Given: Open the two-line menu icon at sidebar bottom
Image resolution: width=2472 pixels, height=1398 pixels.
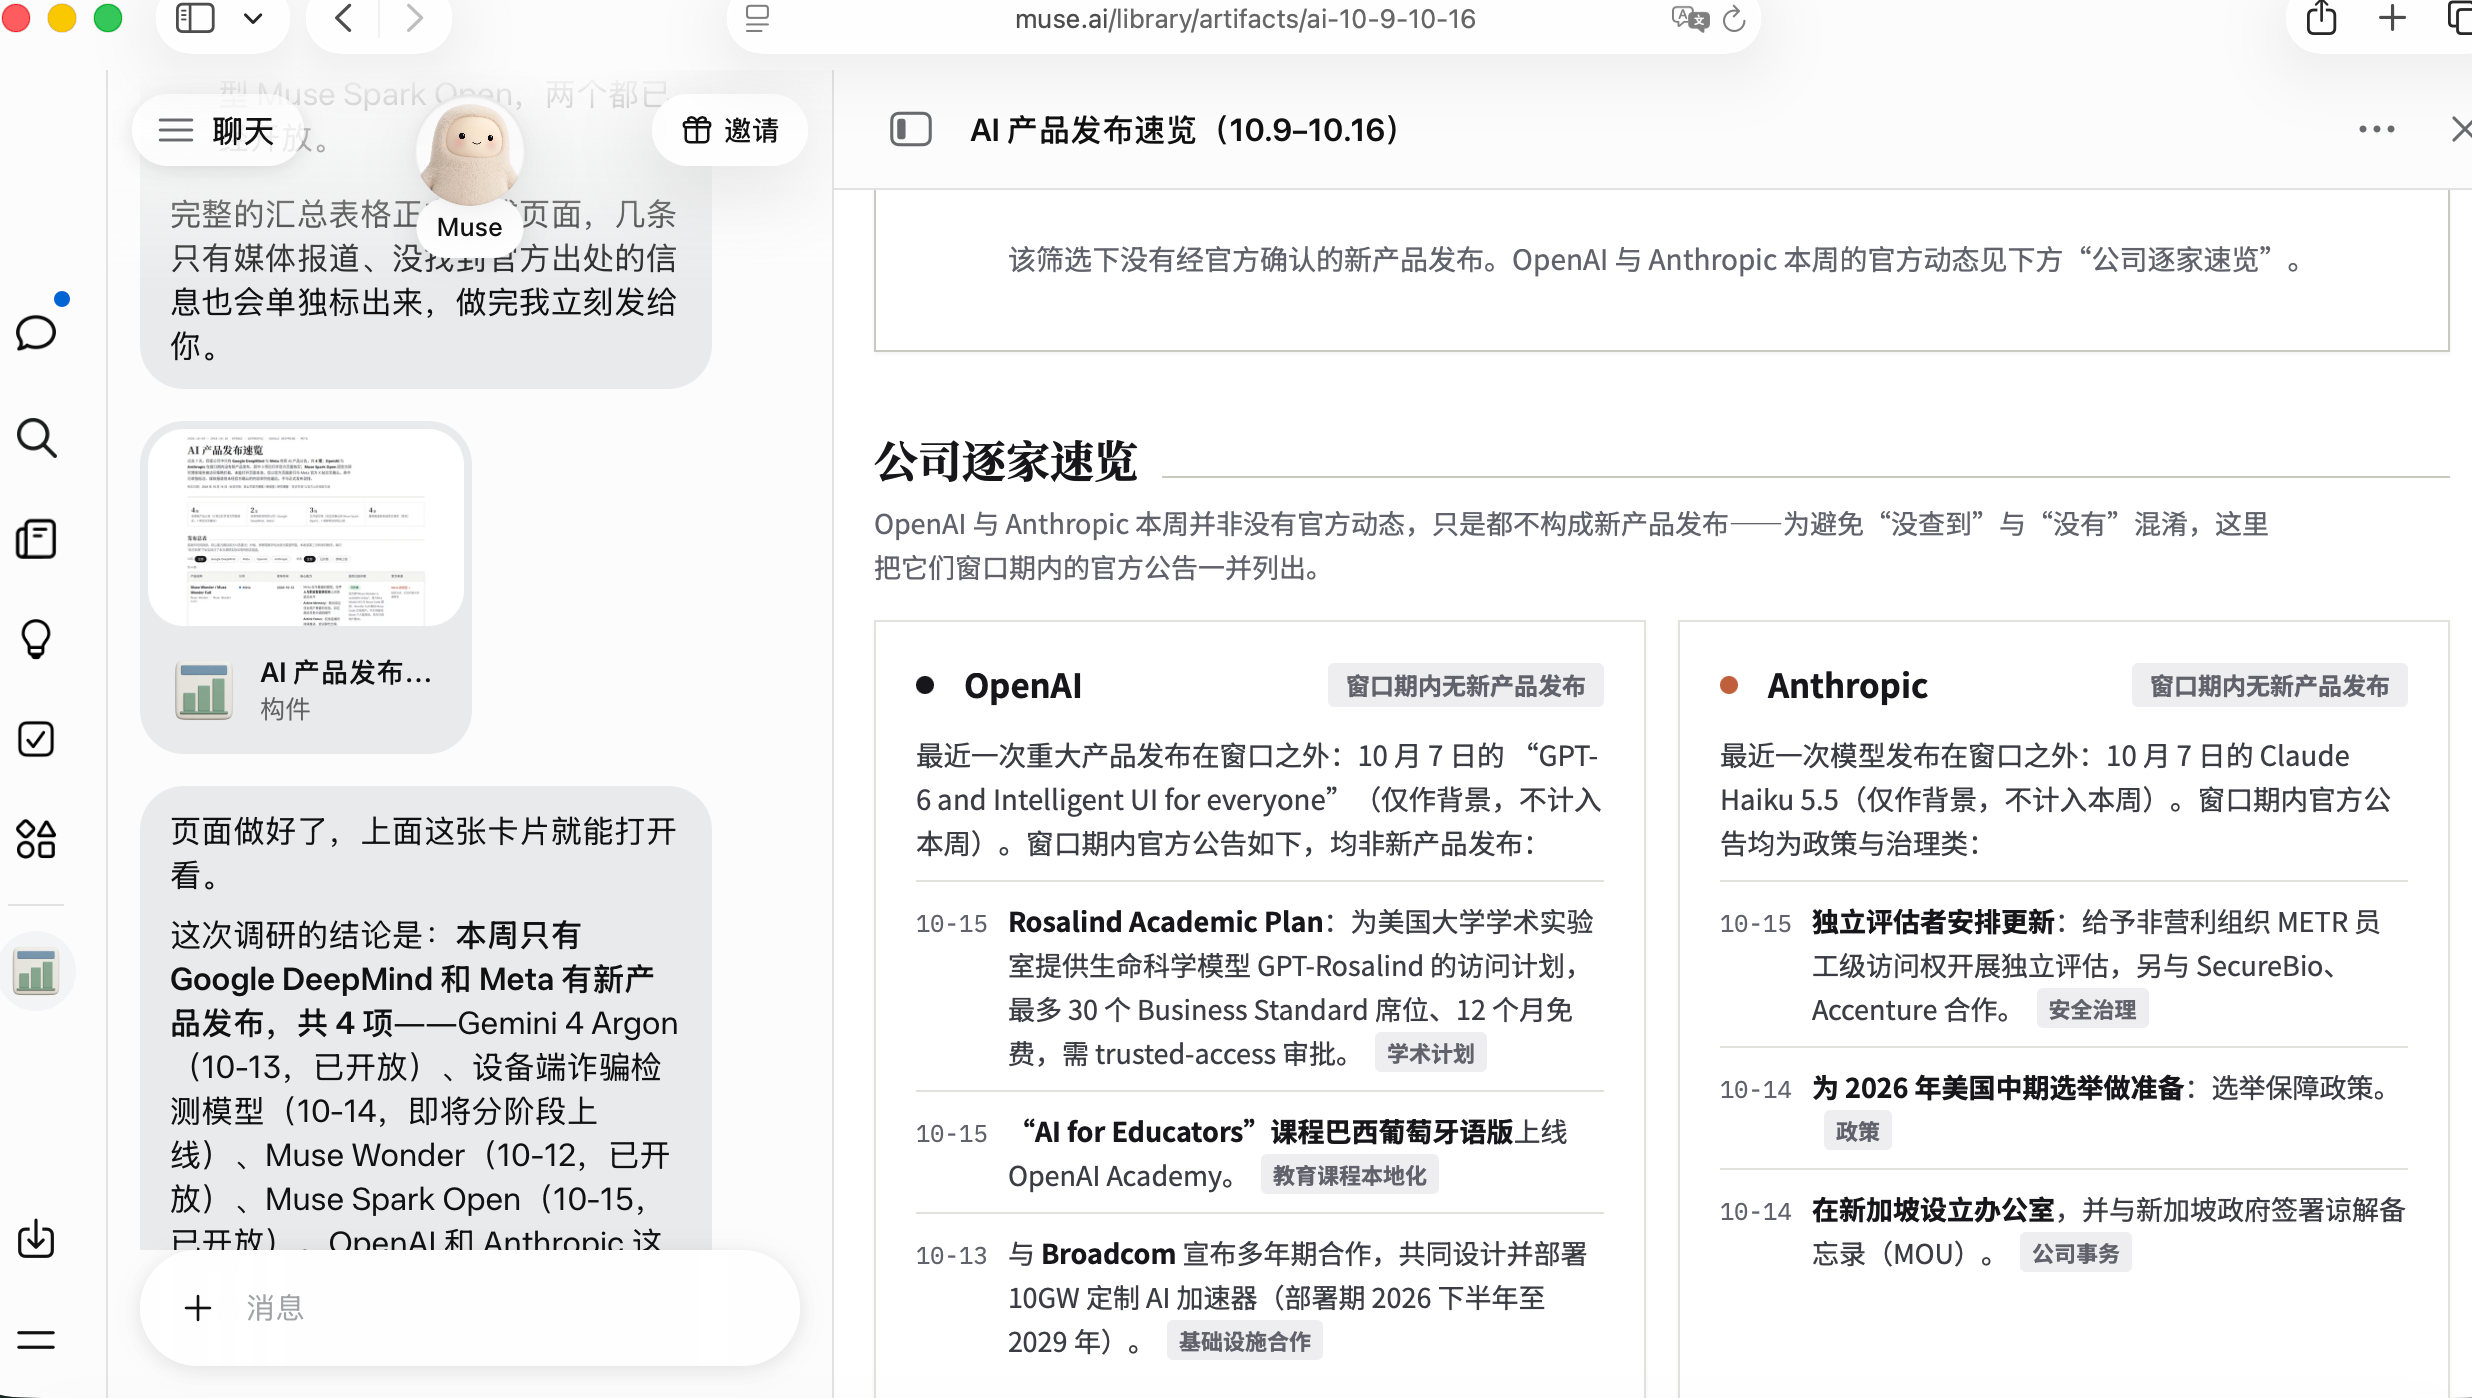Looking at the screenshot, I should pos(36,1340).
